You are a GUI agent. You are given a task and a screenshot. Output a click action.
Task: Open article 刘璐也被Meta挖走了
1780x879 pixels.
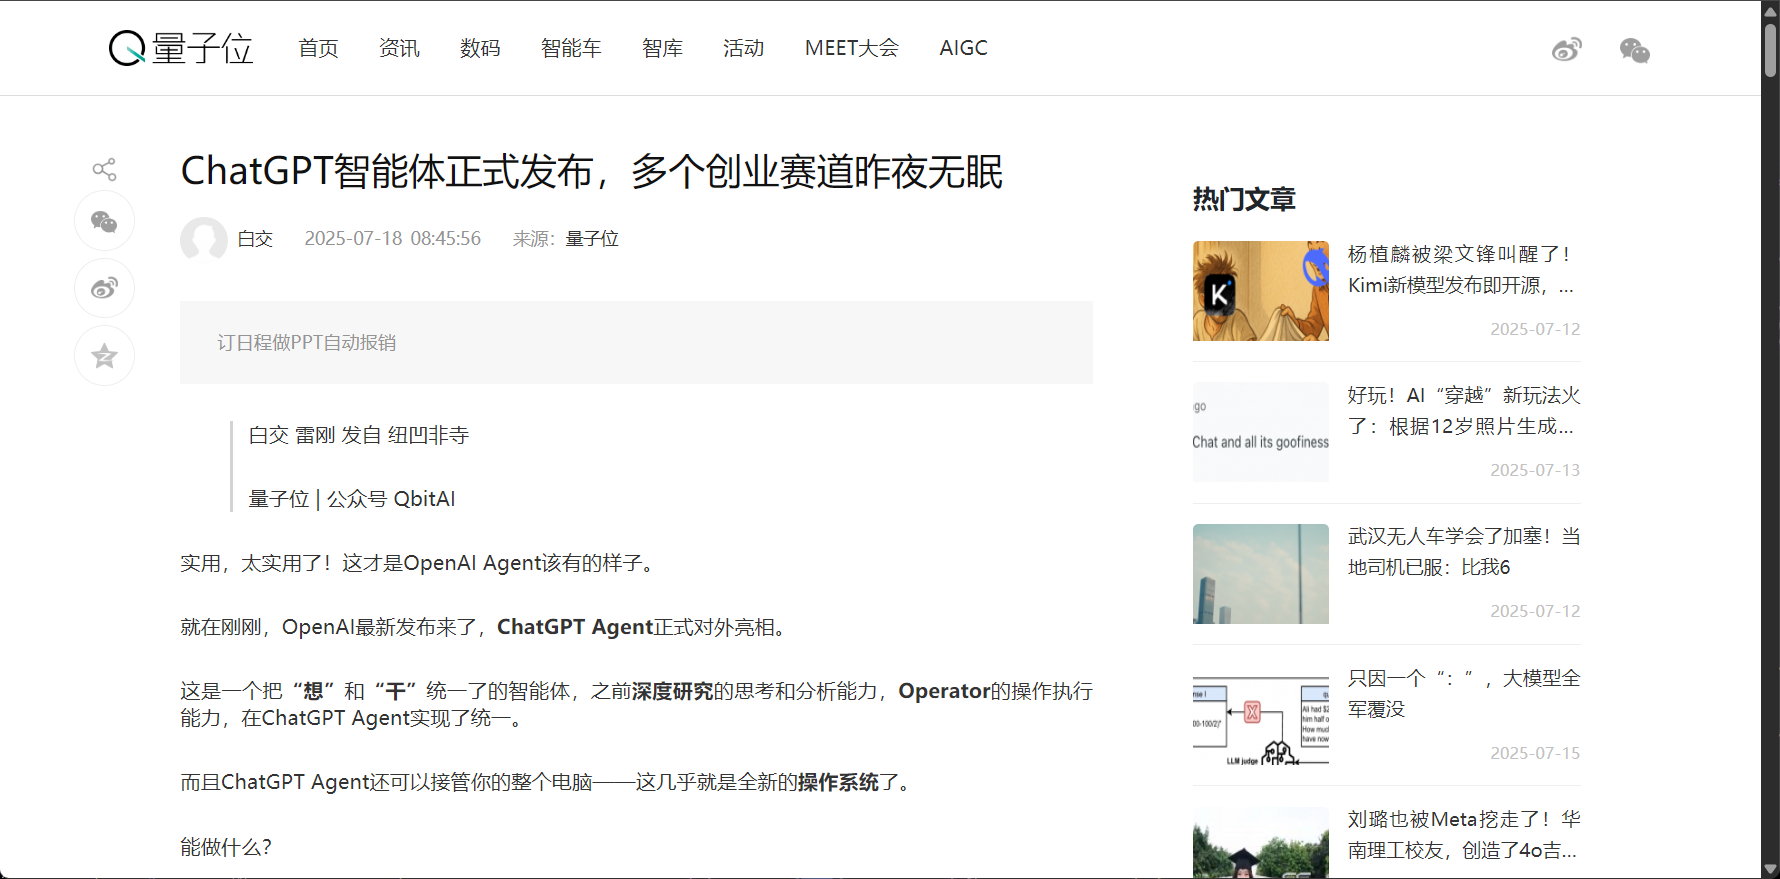pyautogui.click(x=1464, y=835)
